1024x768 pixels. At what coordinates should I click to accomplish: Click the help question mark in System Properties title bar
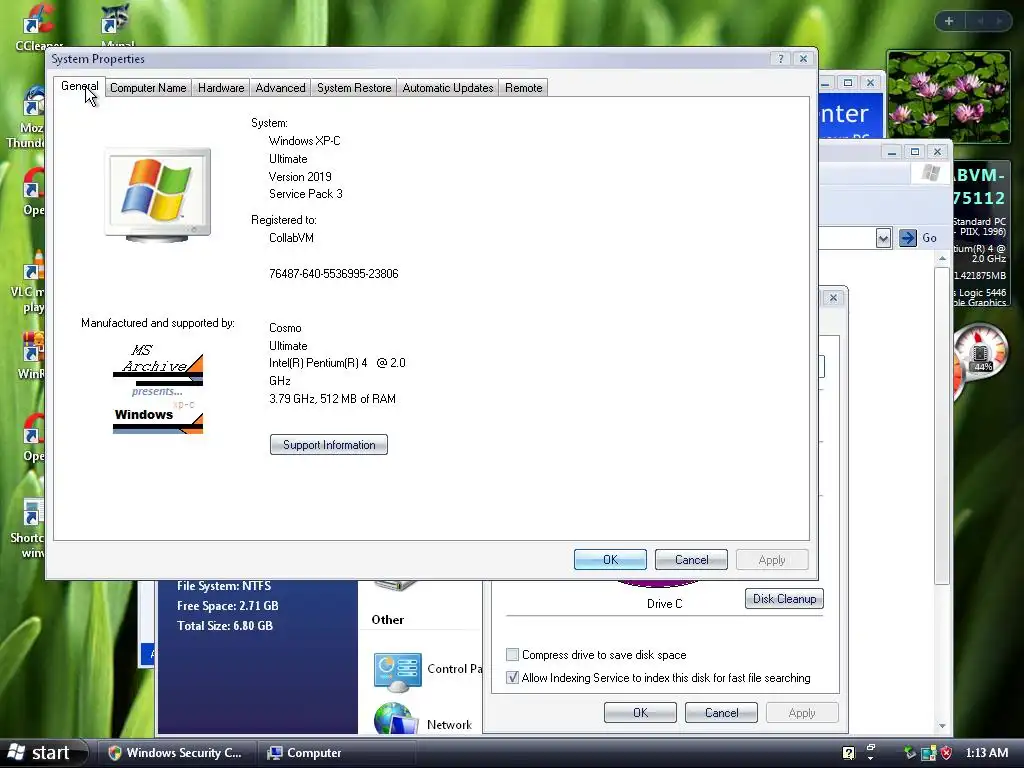click(x=780, y=59)
